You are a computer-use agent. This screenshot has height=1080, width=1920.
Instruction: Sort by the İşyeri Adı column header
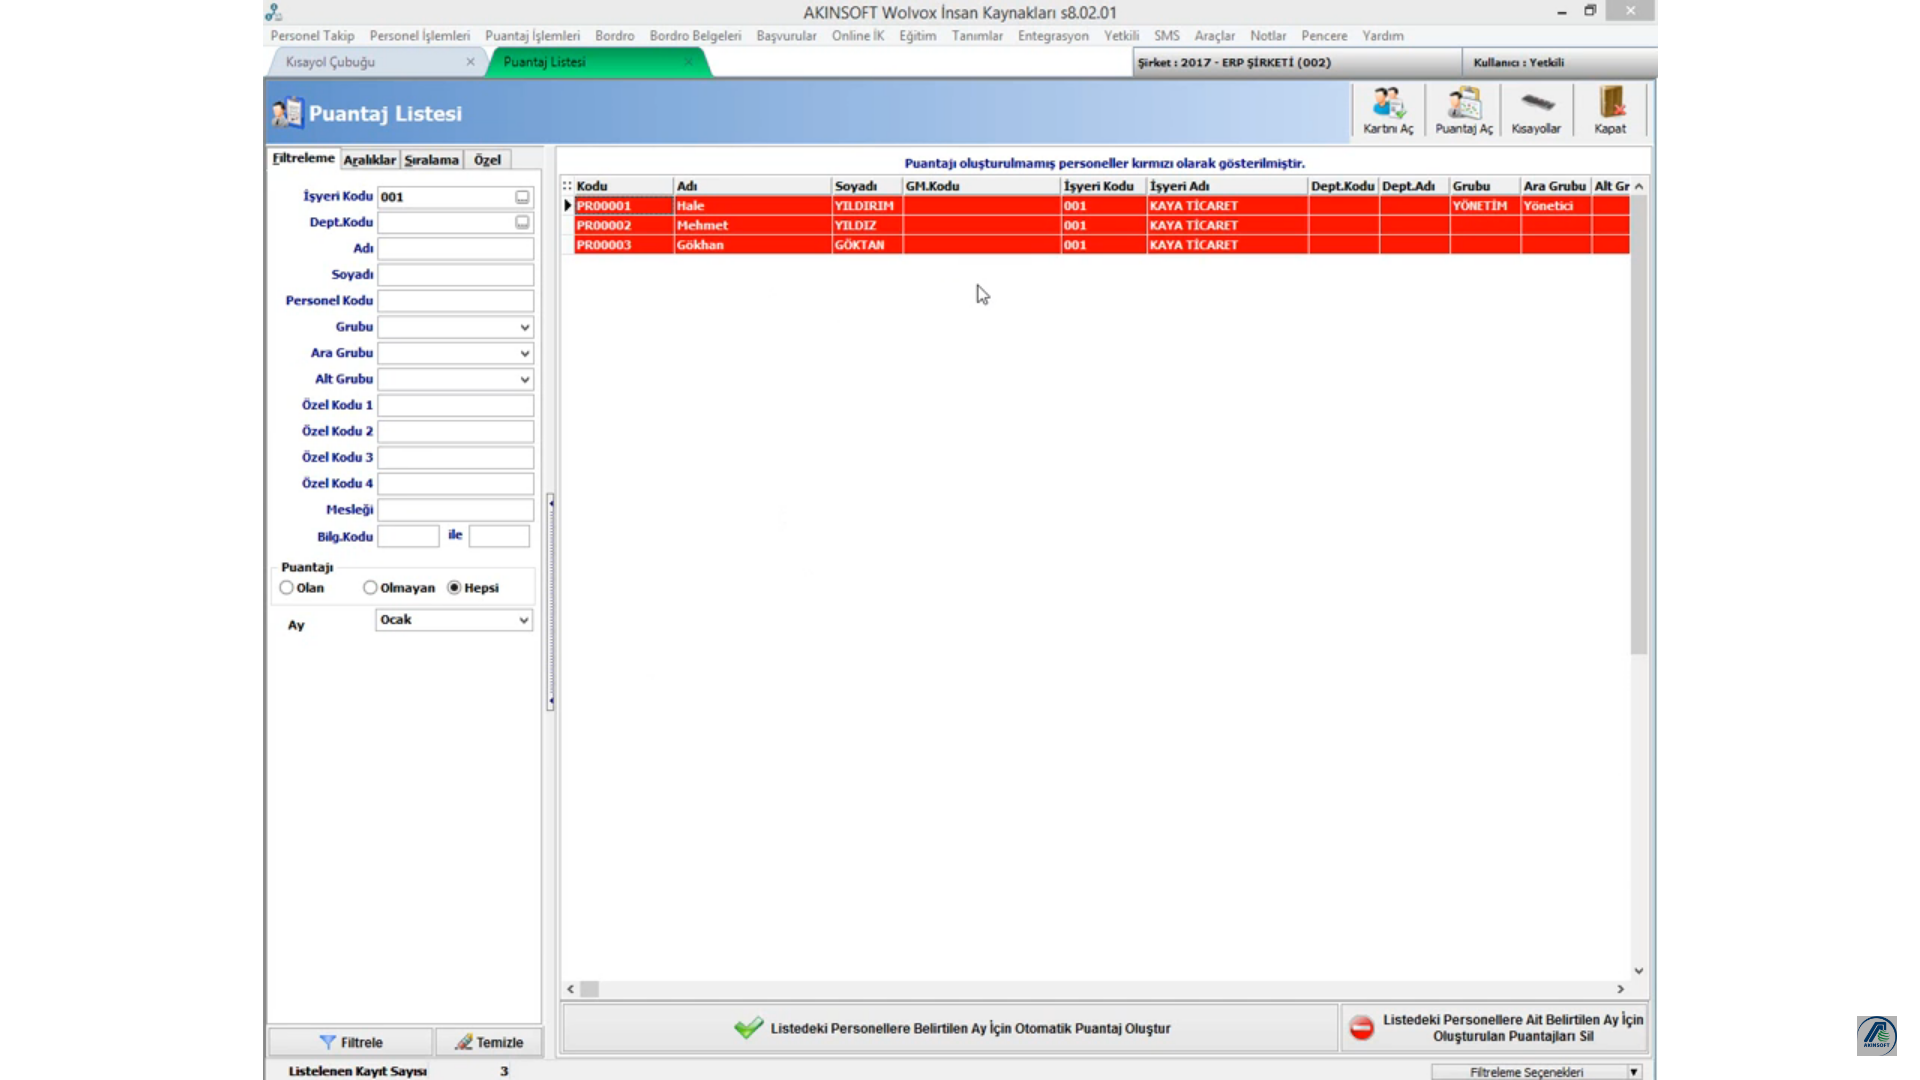[x=1226, y=186]
